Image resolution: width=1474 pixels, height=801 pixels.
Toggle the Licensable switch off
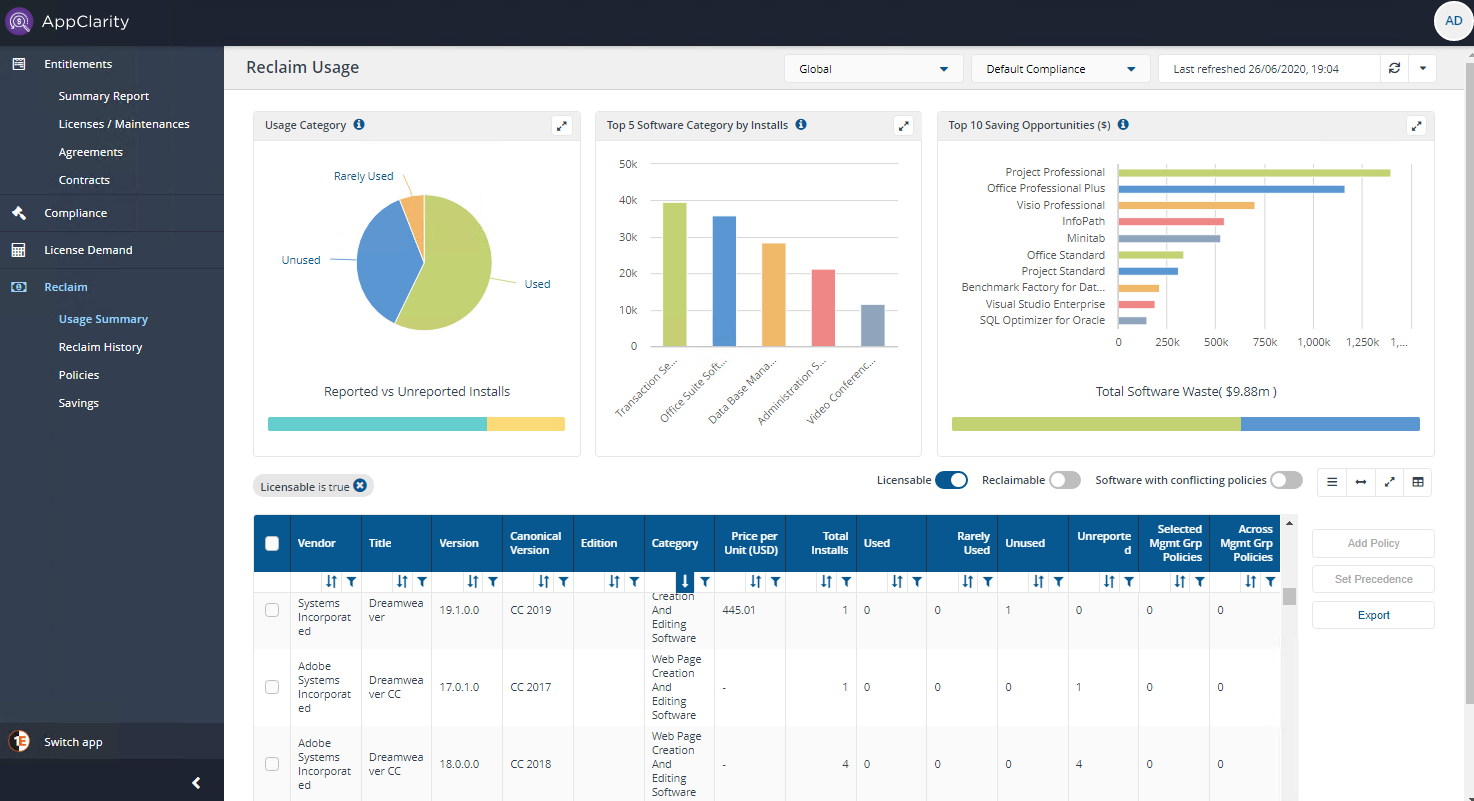coord(951,480)
